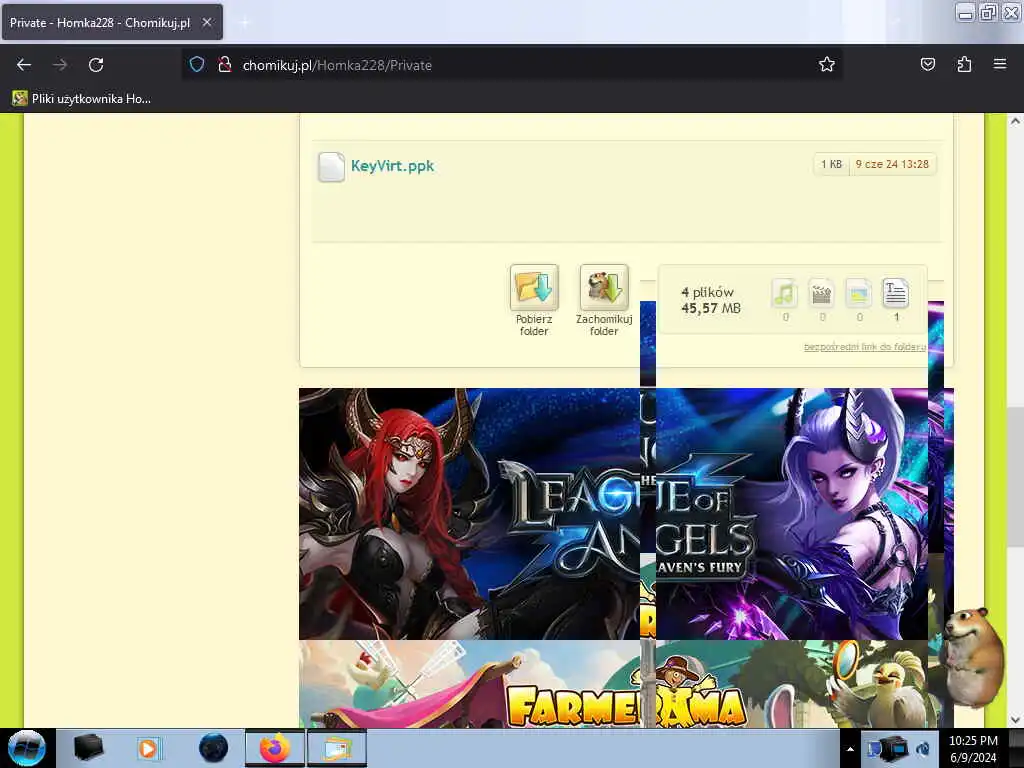
Task: Click the Zachomikuj folder hamster icon
Action: click(604, 288)
